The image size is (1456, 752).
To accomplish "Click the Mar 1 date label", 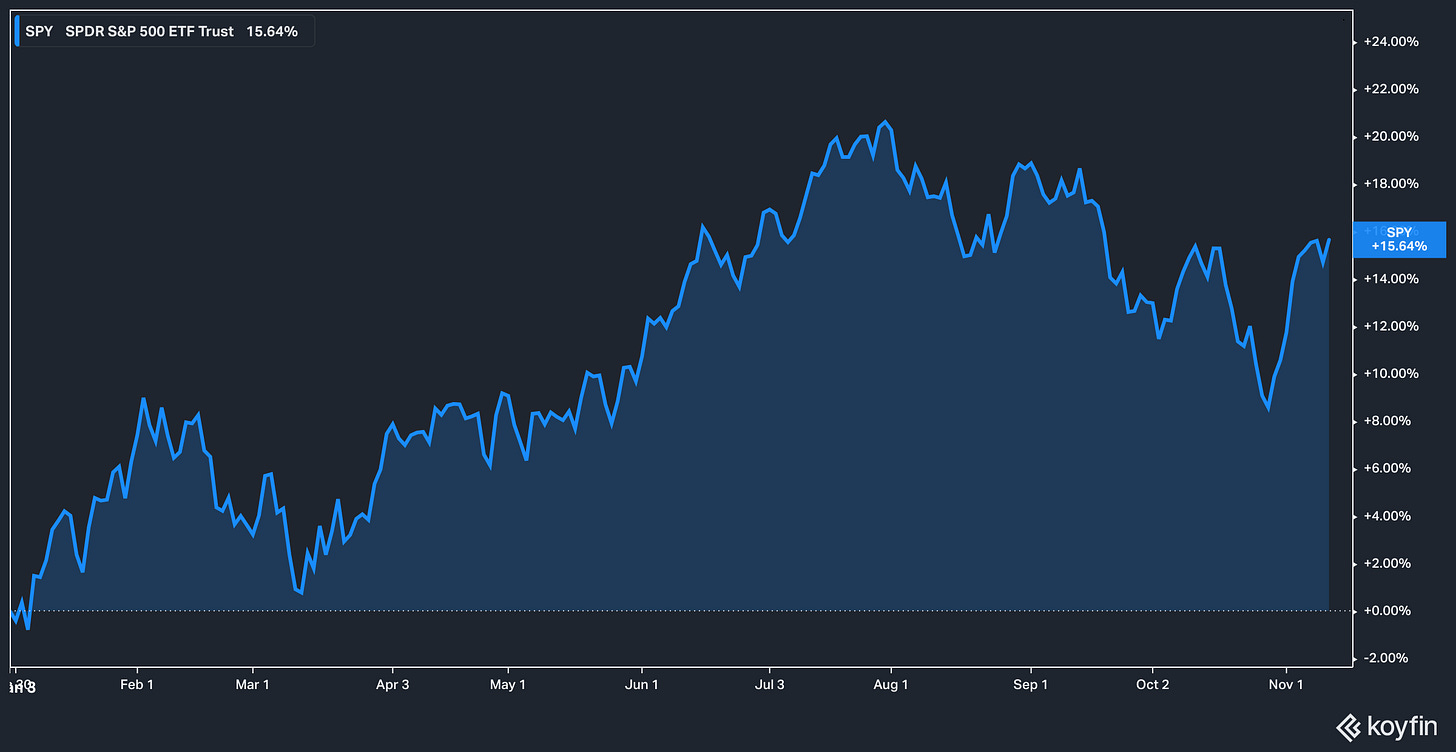I will point(253,685).
